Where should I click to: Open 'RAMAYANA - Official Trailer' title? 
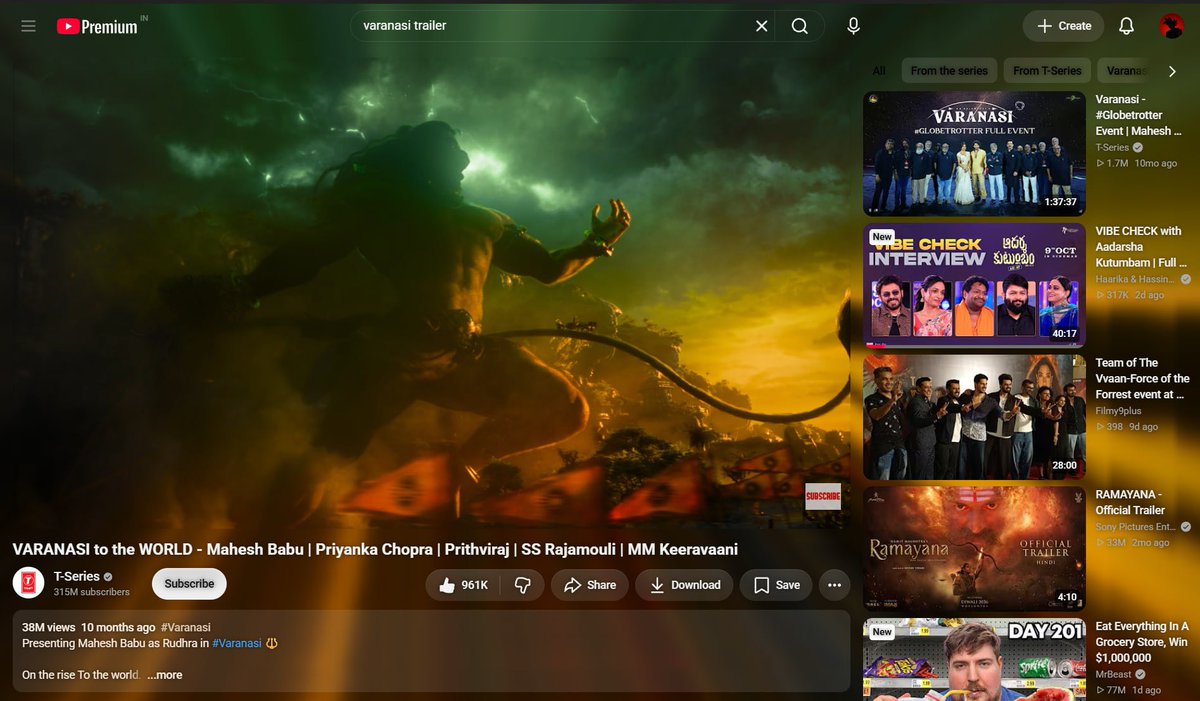tap(1130, 502)
